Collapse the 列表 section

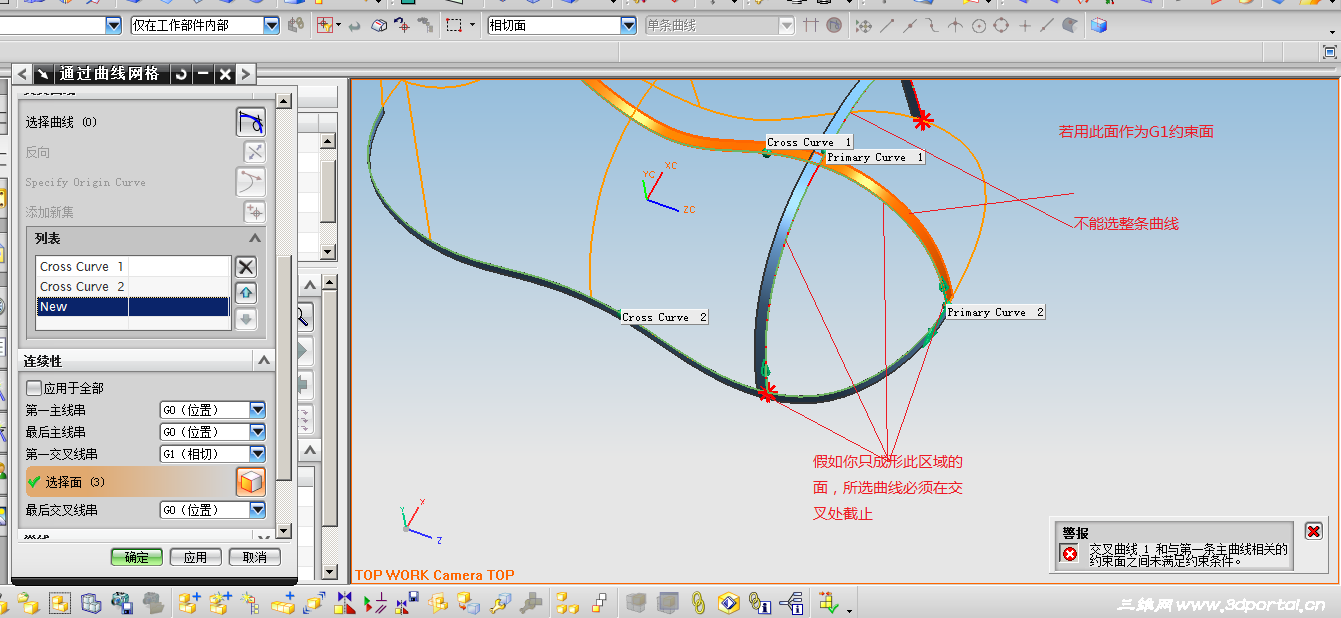tap(255, 238)
